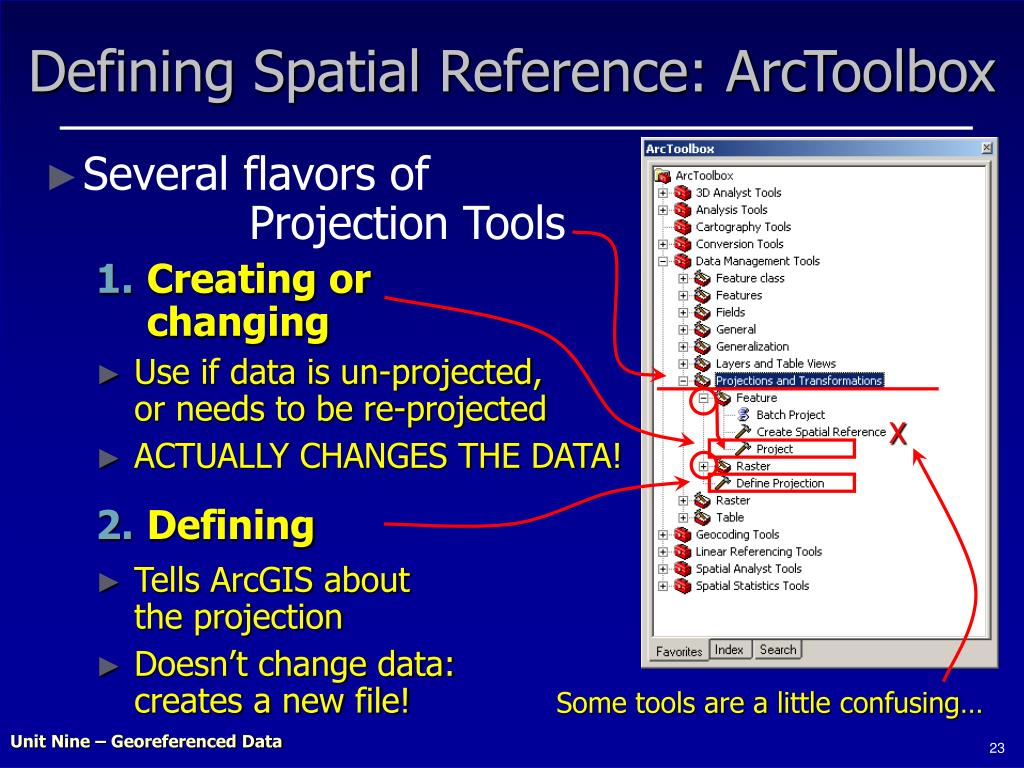The width and height of the screenshot is (1024, 768).
Task: Click the Feature class toolset icon
Action: point(702,278)
